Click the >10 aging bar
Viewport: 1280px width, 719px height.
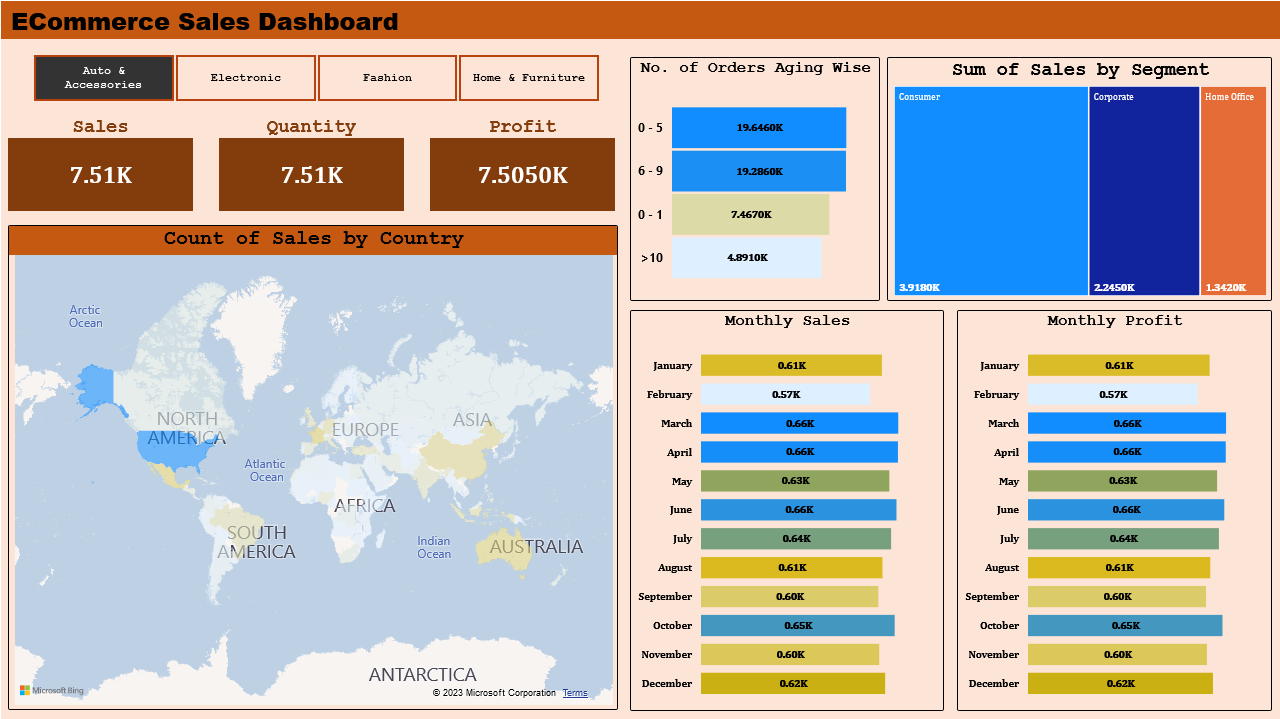pos(746,257)
